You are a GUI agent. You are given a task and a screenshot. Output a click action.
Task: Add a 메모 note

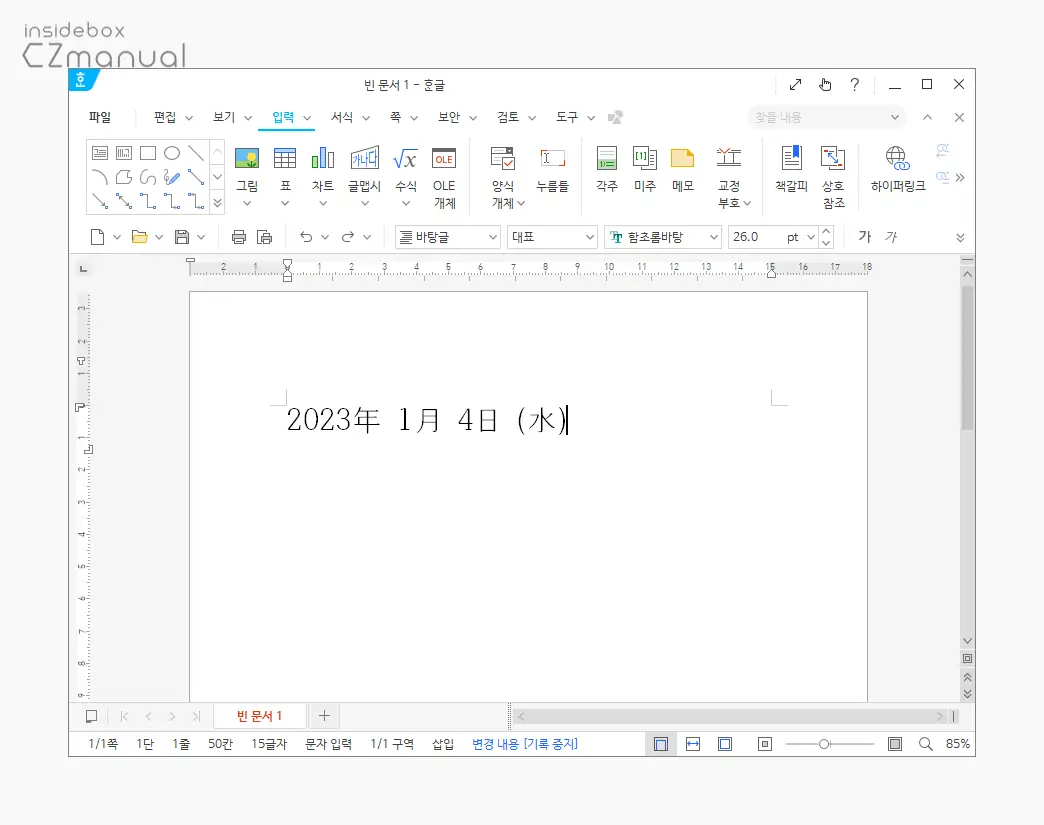click(682, 159)
